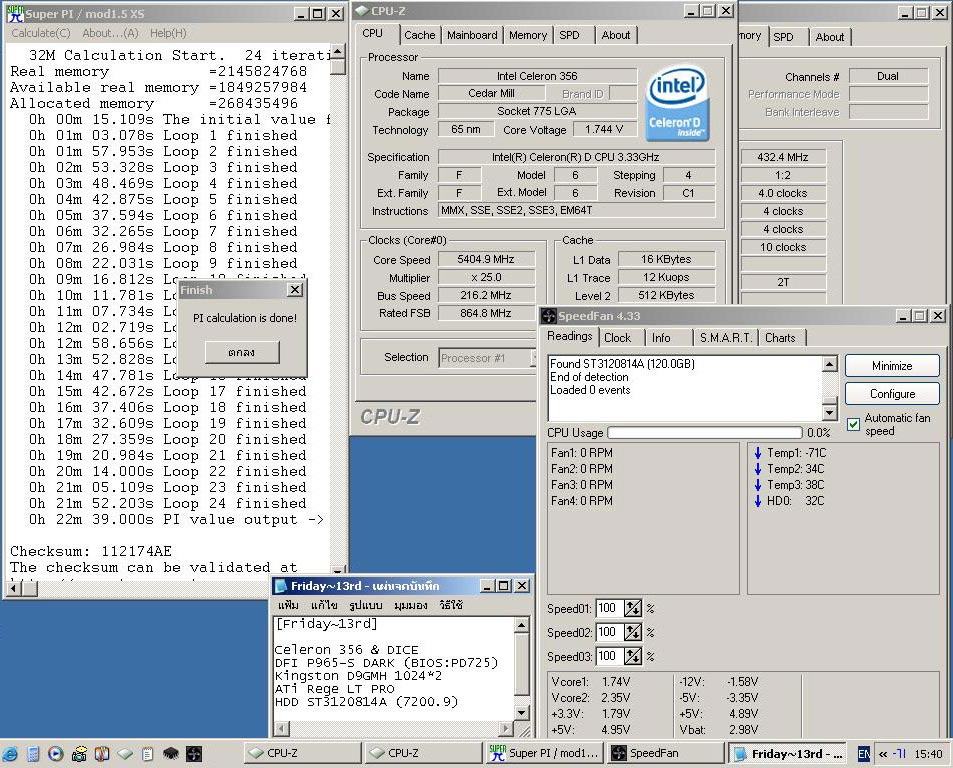Click in the Speed01 value field
The image size is (953, 768).
pos(608,608)
